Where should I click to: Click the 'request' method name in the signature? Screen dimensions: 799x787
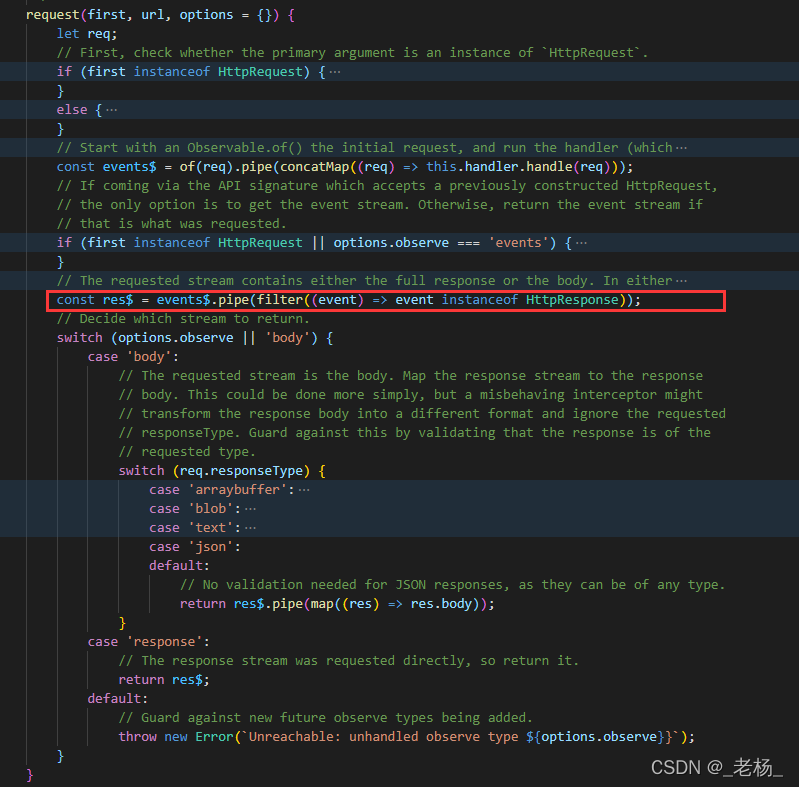pos(53,15)
